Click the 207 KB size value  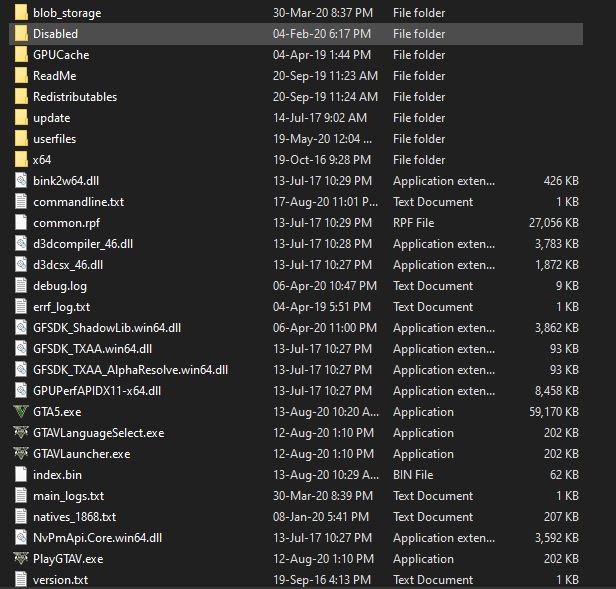[561, 517]
